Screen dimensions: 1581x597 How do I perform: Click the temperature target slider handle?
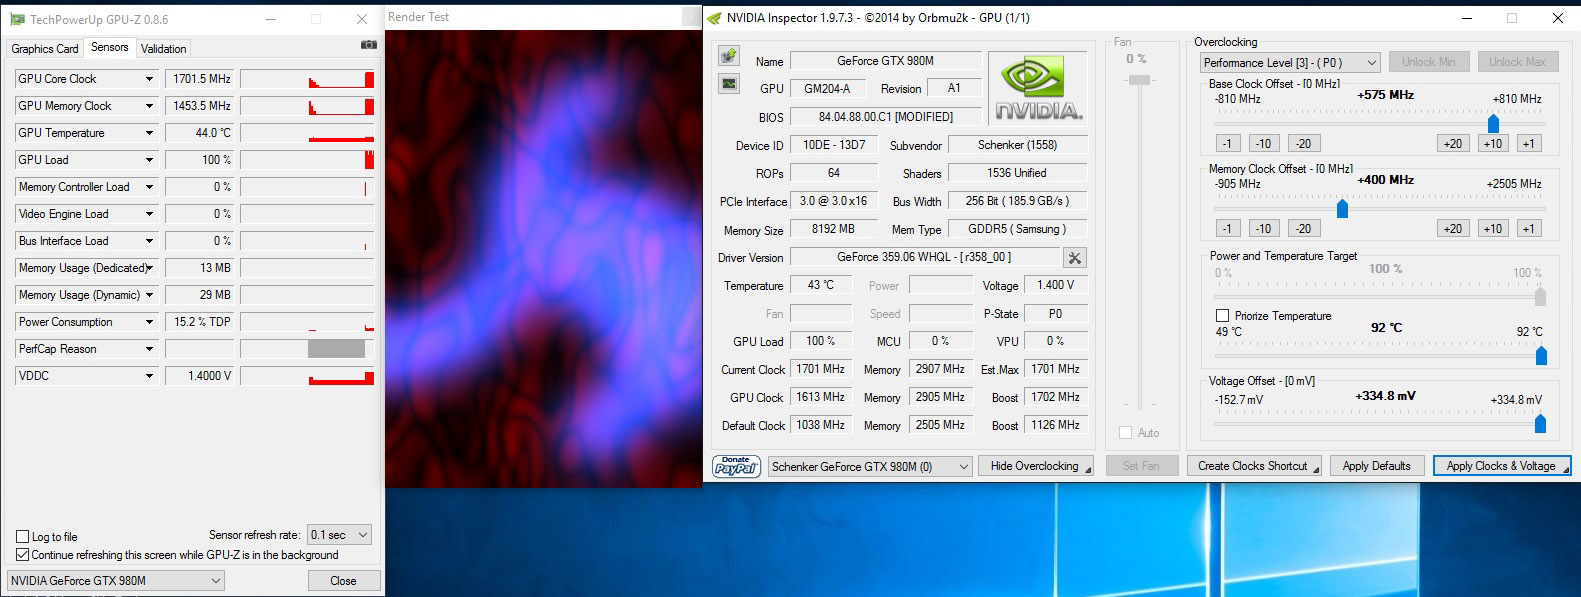[x=1541, y=355]
